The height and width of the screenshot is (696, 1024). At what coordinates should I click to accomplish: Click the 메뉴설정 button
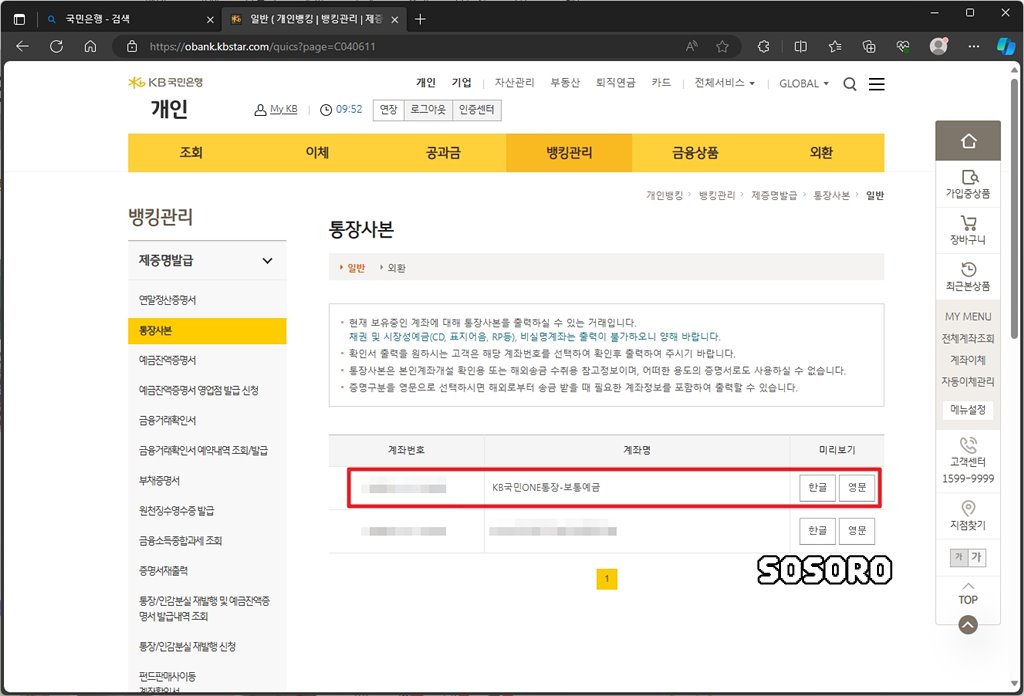point(968,409)
